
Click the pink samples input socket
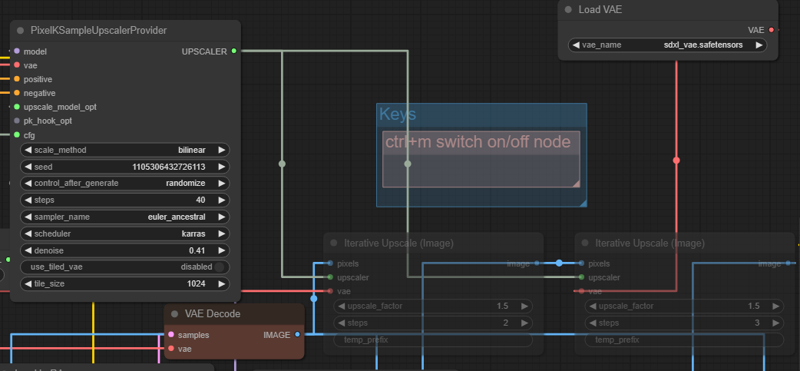171,335
